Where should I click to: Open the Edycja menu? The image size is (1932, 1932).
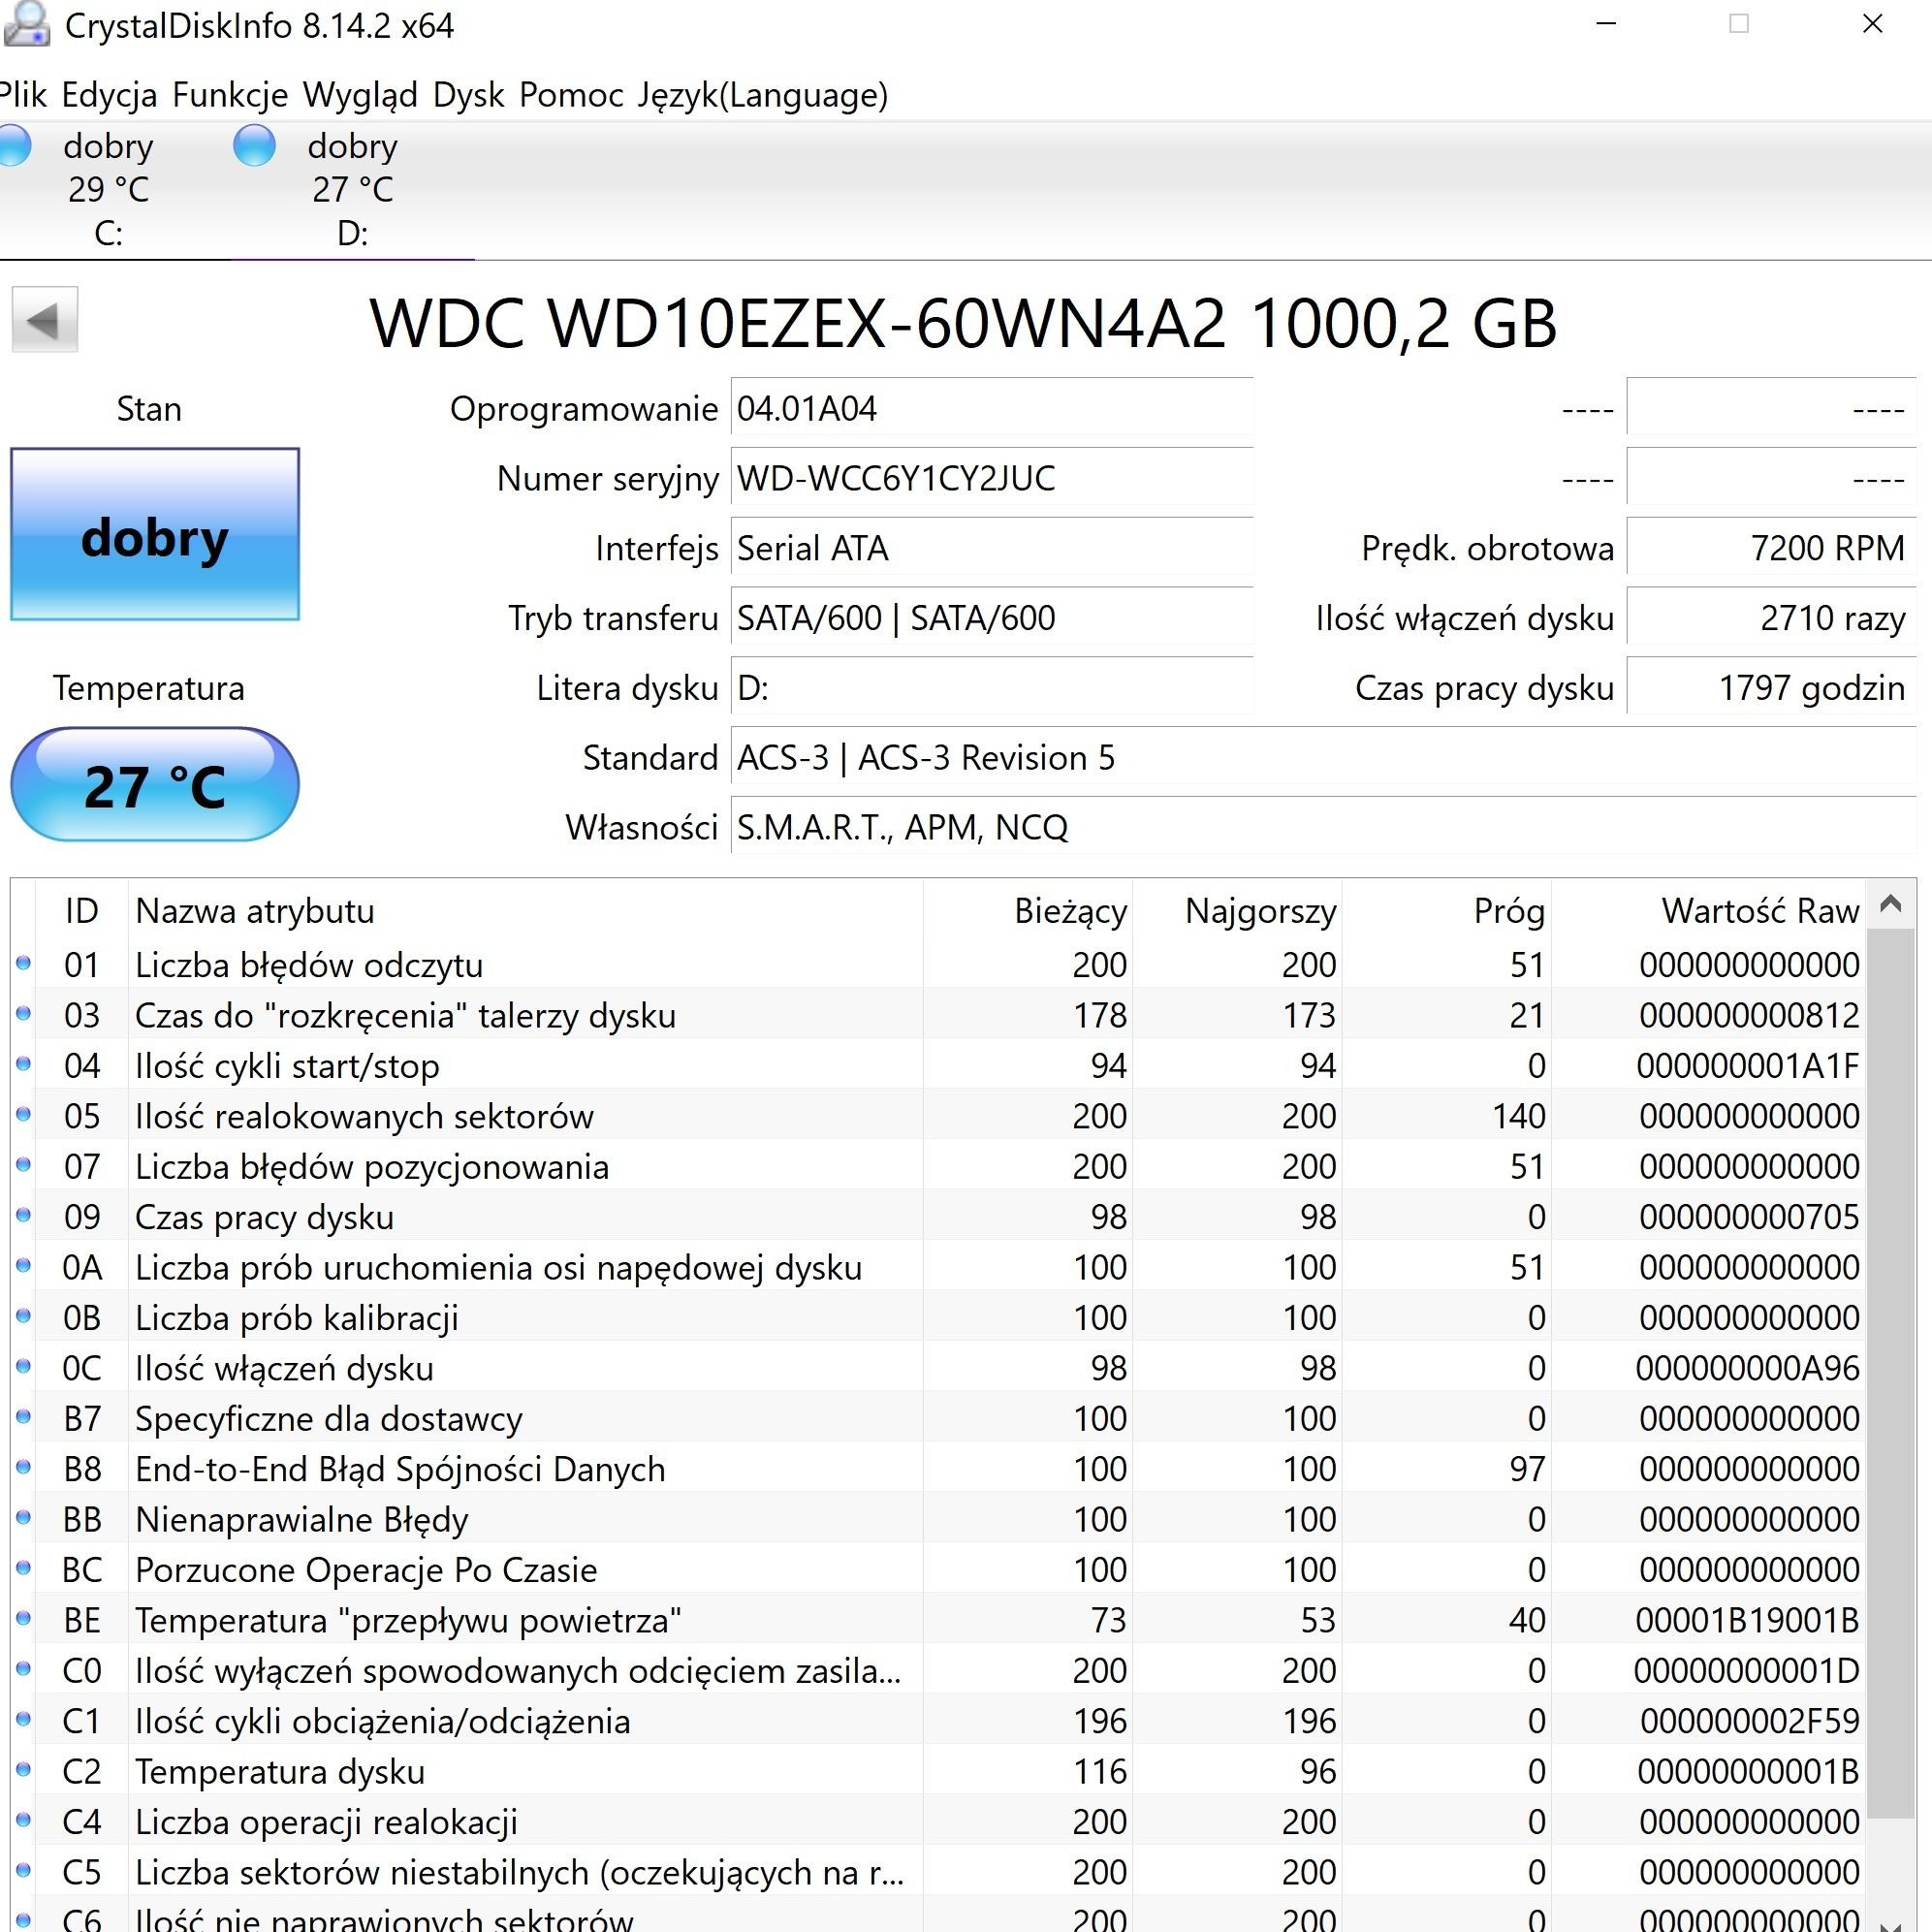109,95
